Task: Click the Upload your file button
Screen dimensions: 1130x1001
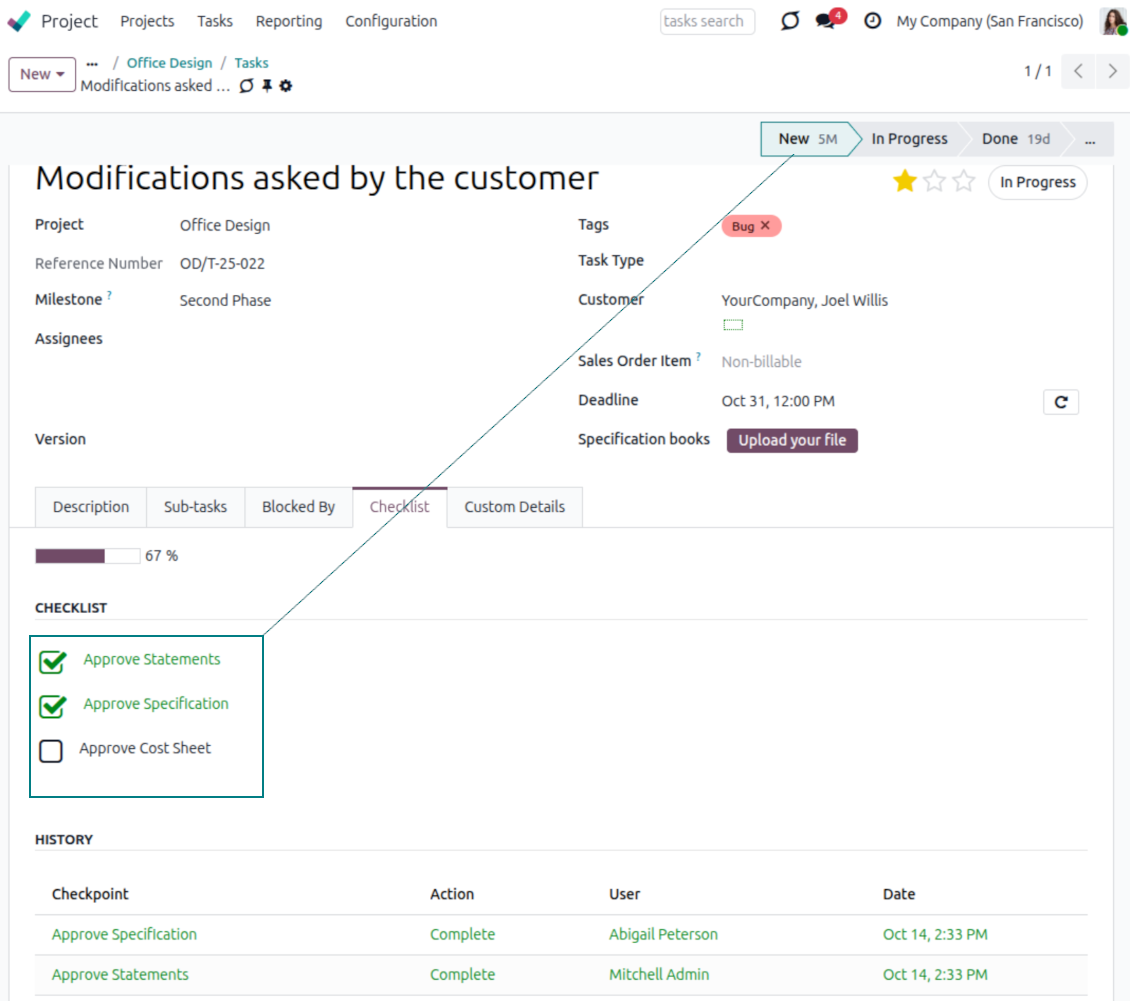Action: coord(792,440)
